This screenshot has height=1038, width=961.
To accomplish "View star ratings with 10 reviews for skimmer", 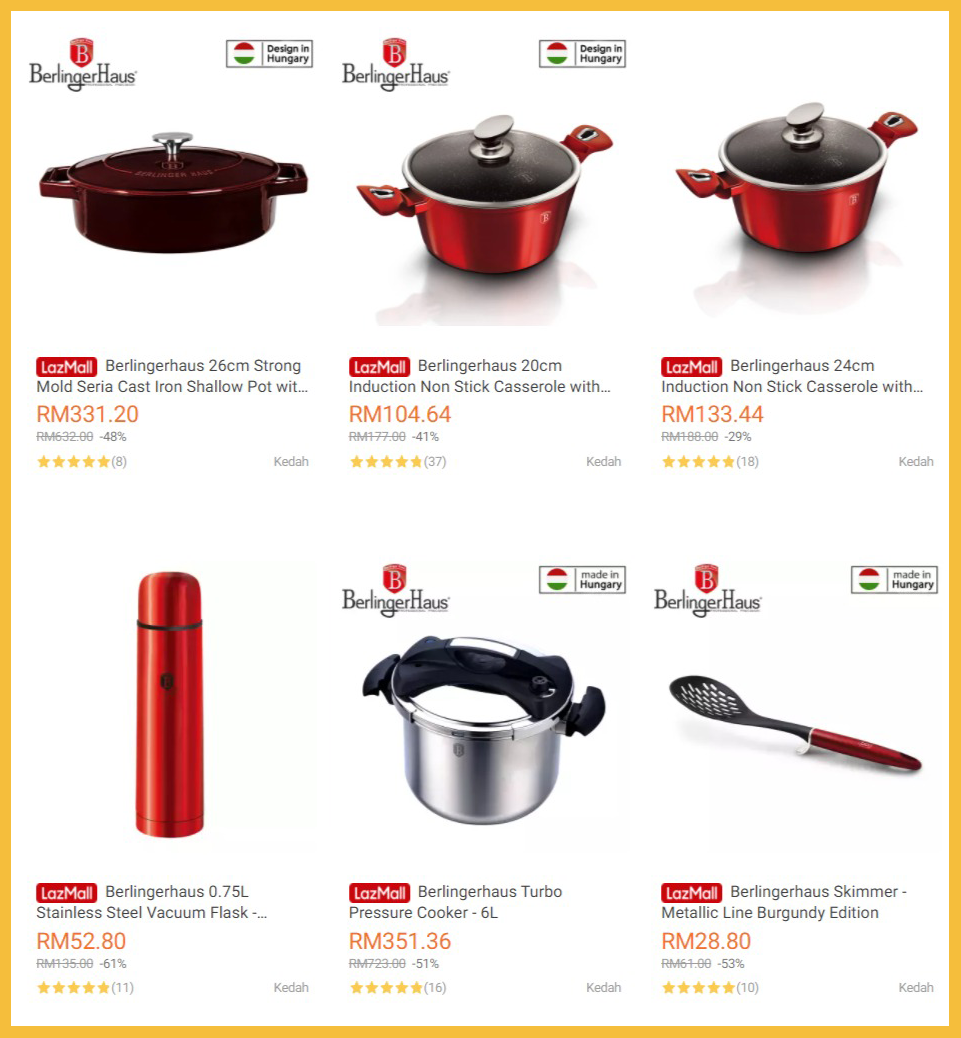I will [x=710, y=988].
